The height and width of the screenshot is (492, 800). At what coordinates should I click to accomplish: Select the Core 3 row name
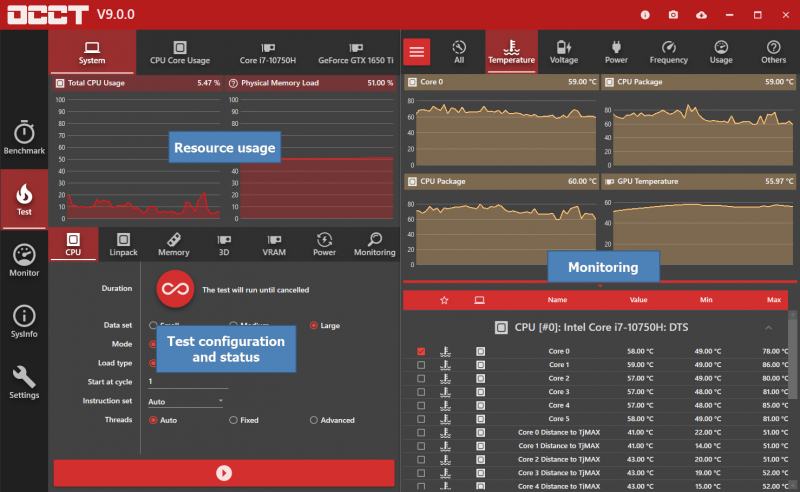(559, 392)
